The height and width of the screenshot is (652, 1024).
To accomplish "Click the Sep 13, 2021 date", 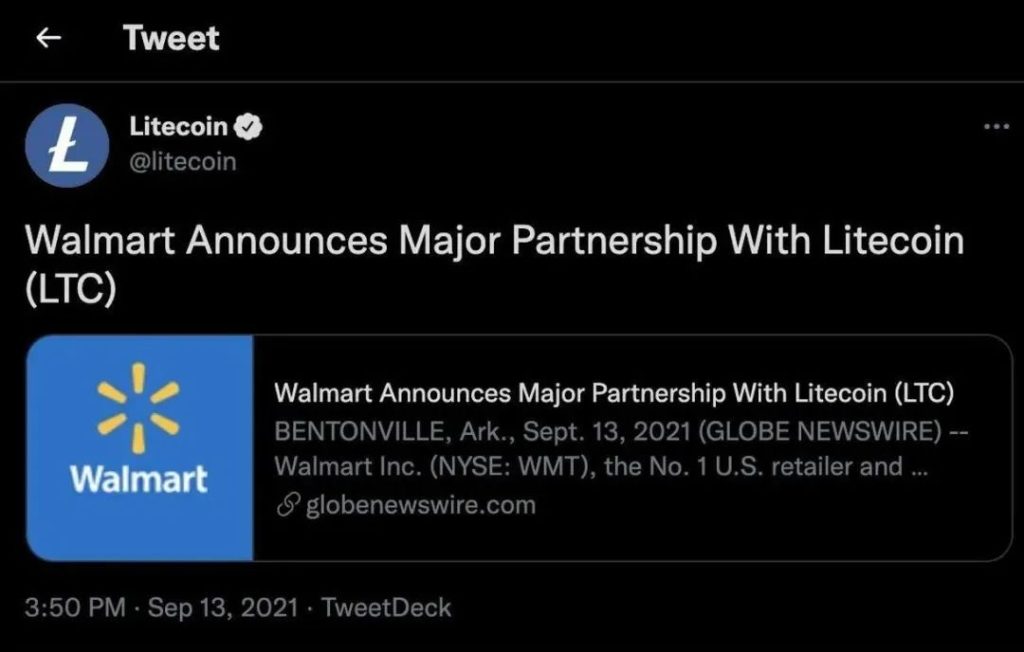I will click(223, 608).
